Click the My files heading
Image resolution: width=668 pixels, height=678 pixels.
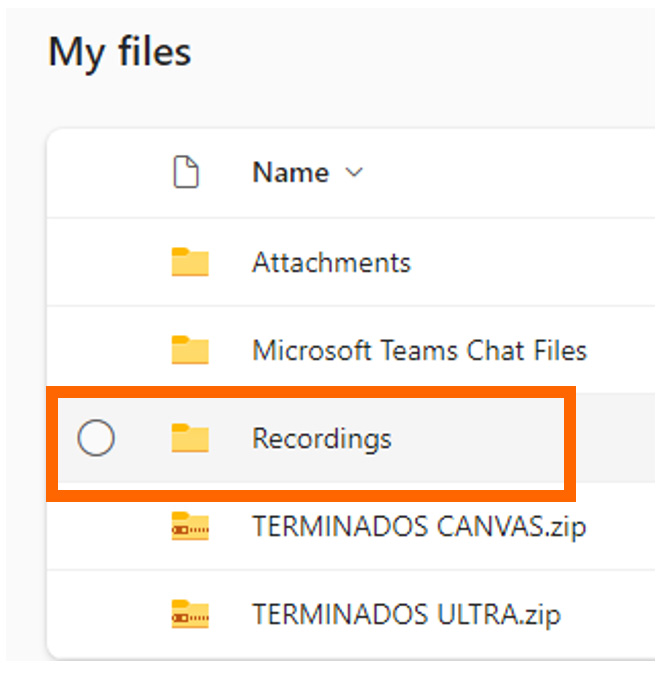(119, 51)
